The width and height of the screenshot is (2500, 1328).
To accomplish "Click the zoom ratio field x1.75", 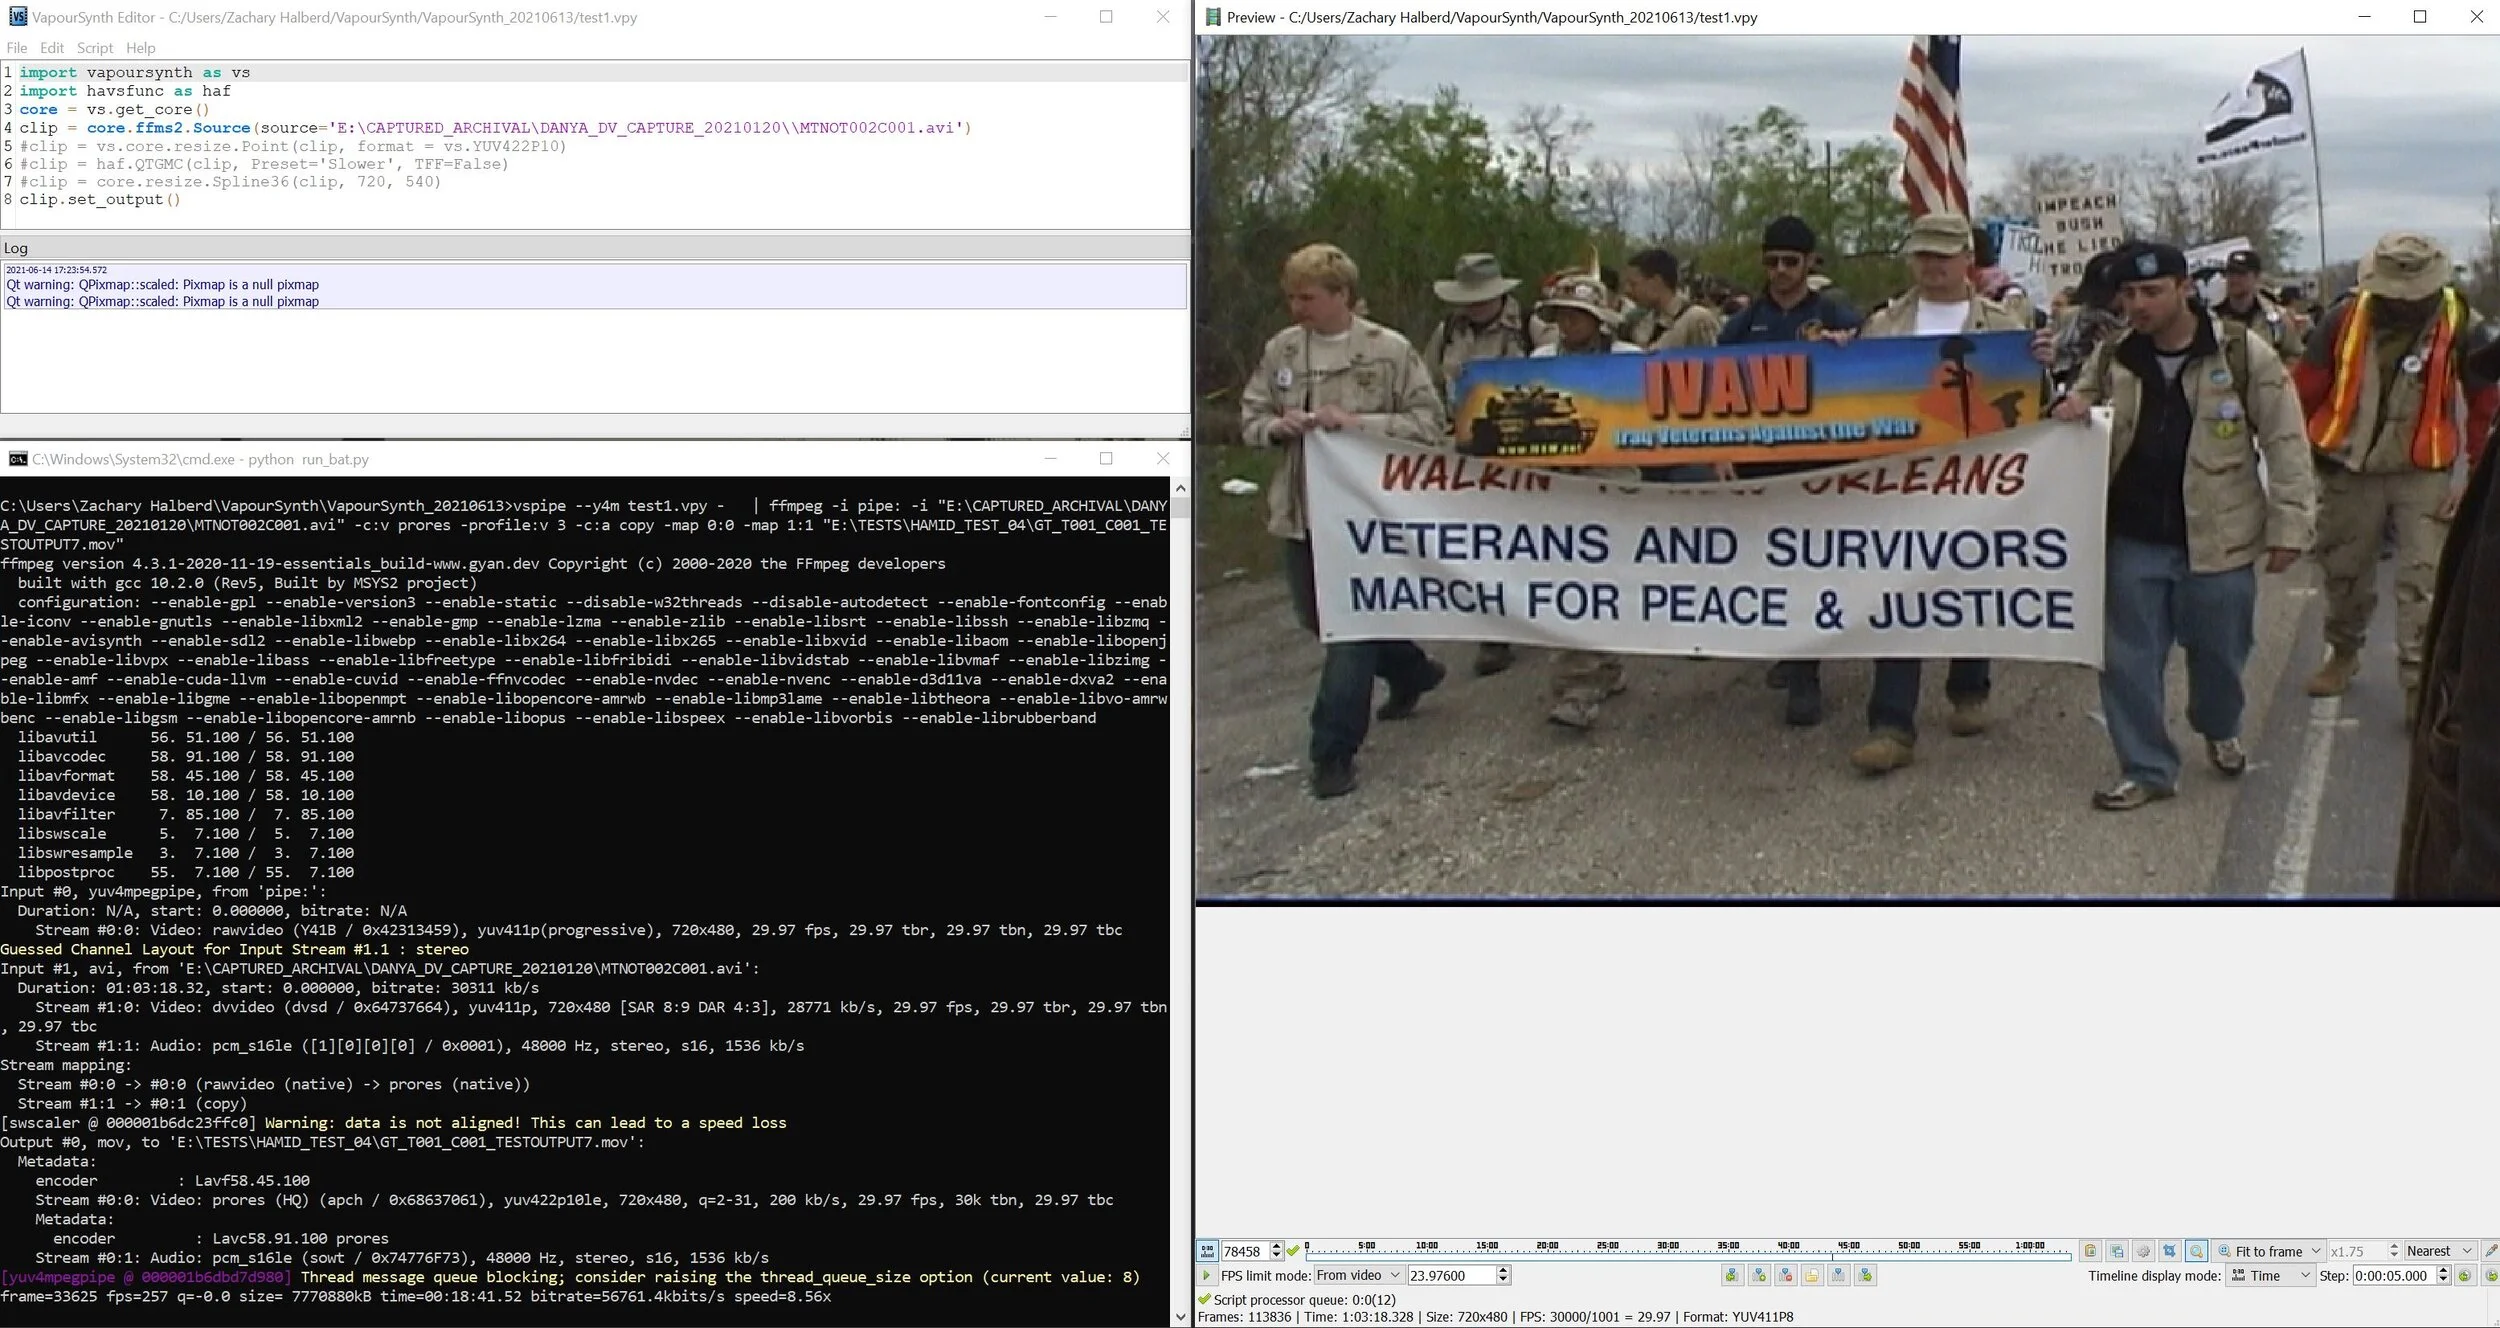I will pyautogui.click(x=2357, y=1251).
